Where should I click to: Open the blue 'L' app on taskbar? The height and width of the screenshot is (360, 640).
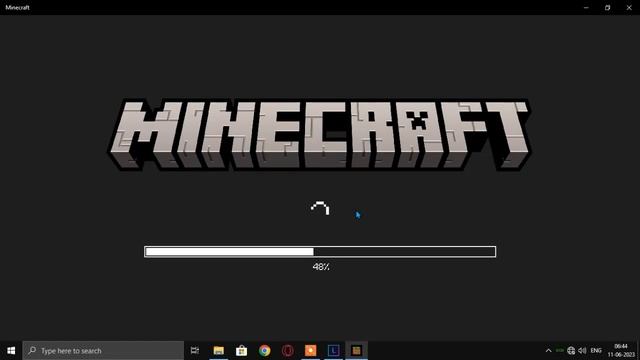(x=333, y=351)
